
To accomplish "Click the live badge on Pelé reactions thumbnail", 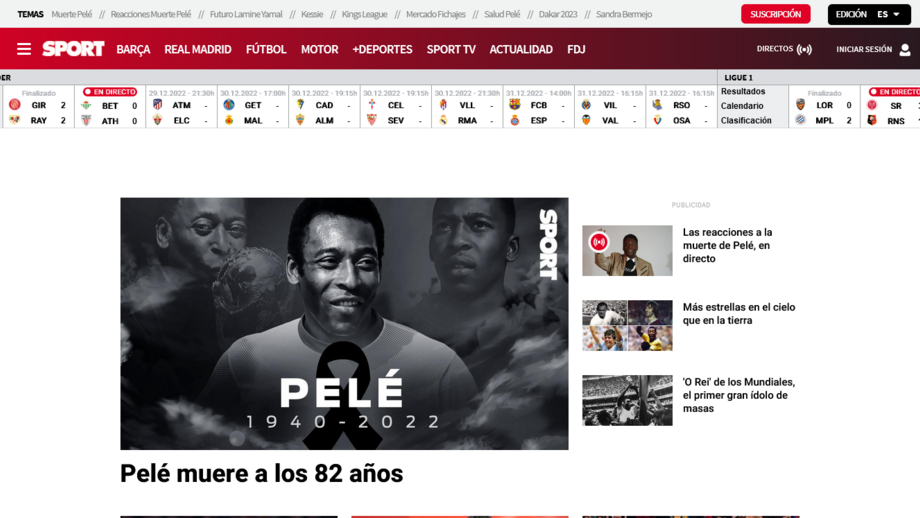I will point(598,242).
